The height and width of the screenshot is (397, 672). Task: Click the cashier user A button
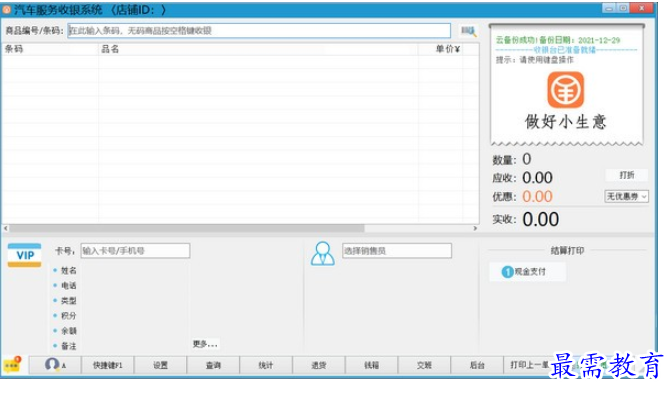click(x=55, y=365)
